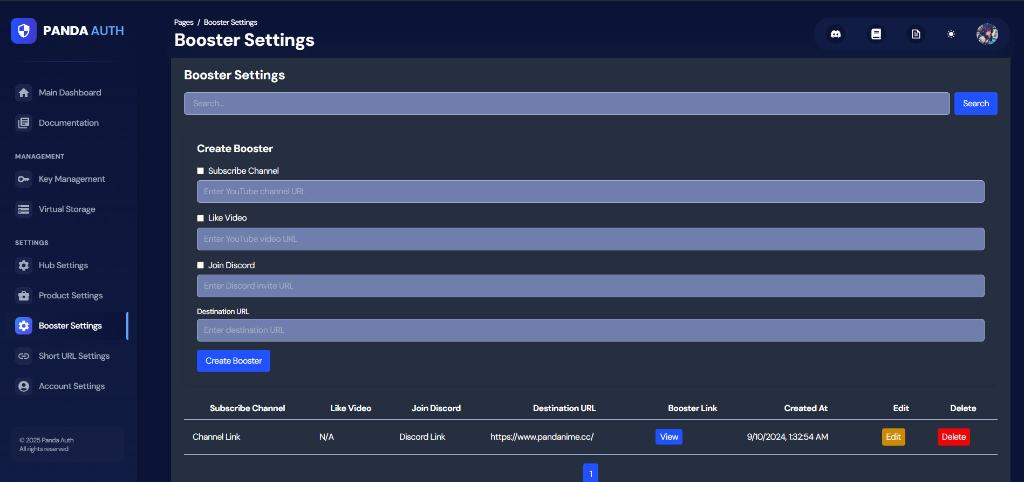Click the destination URL field

coord(590,330)
